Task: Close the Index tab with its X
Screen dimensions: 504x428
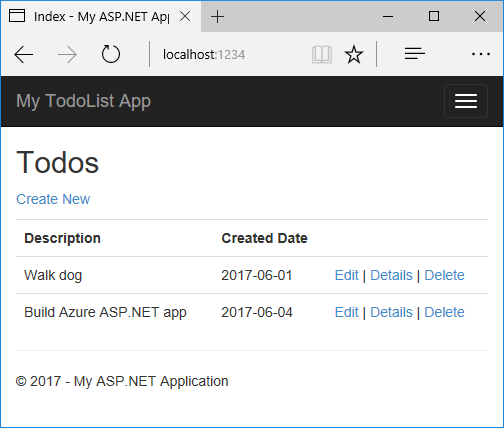Action: 185,16
